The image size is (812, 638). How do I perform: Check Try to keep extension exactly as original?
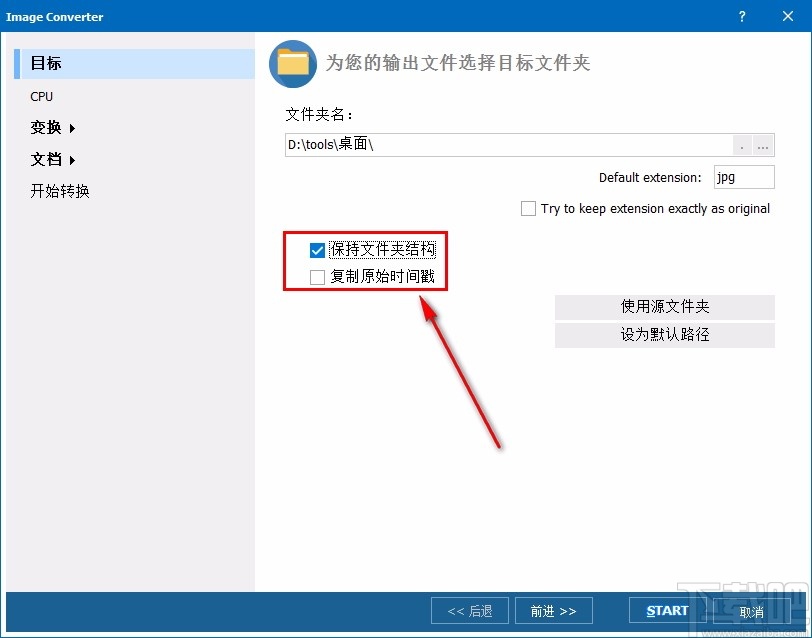(528, 209)
